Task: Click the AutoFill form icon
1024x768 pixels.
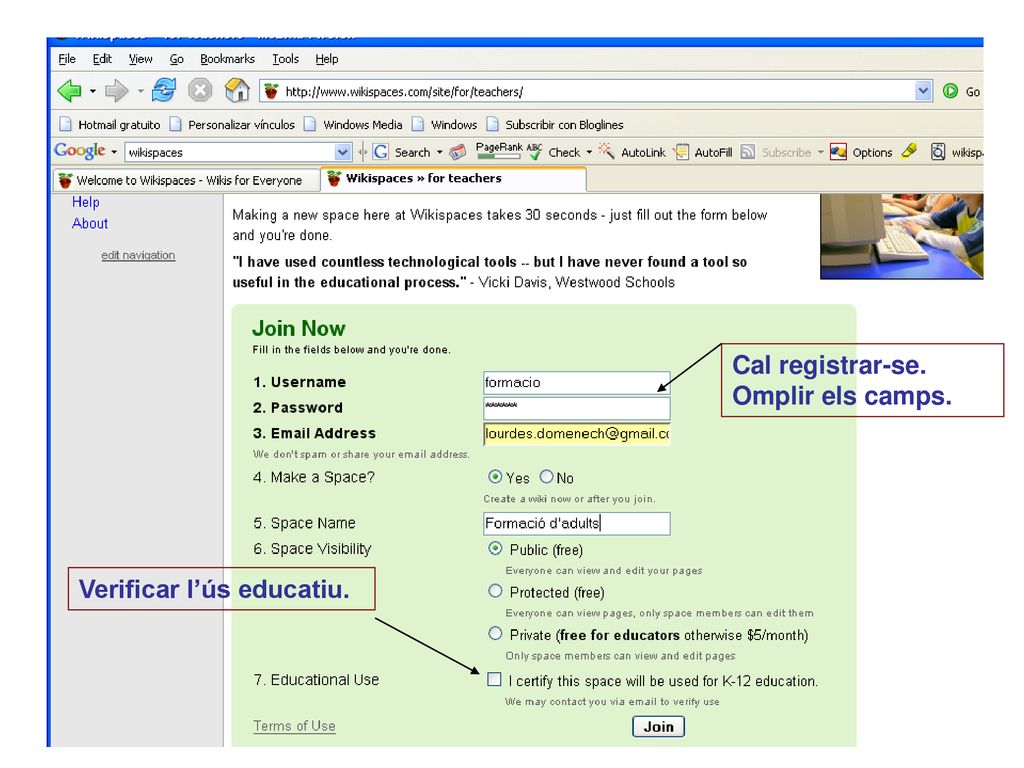Action: 681,152
